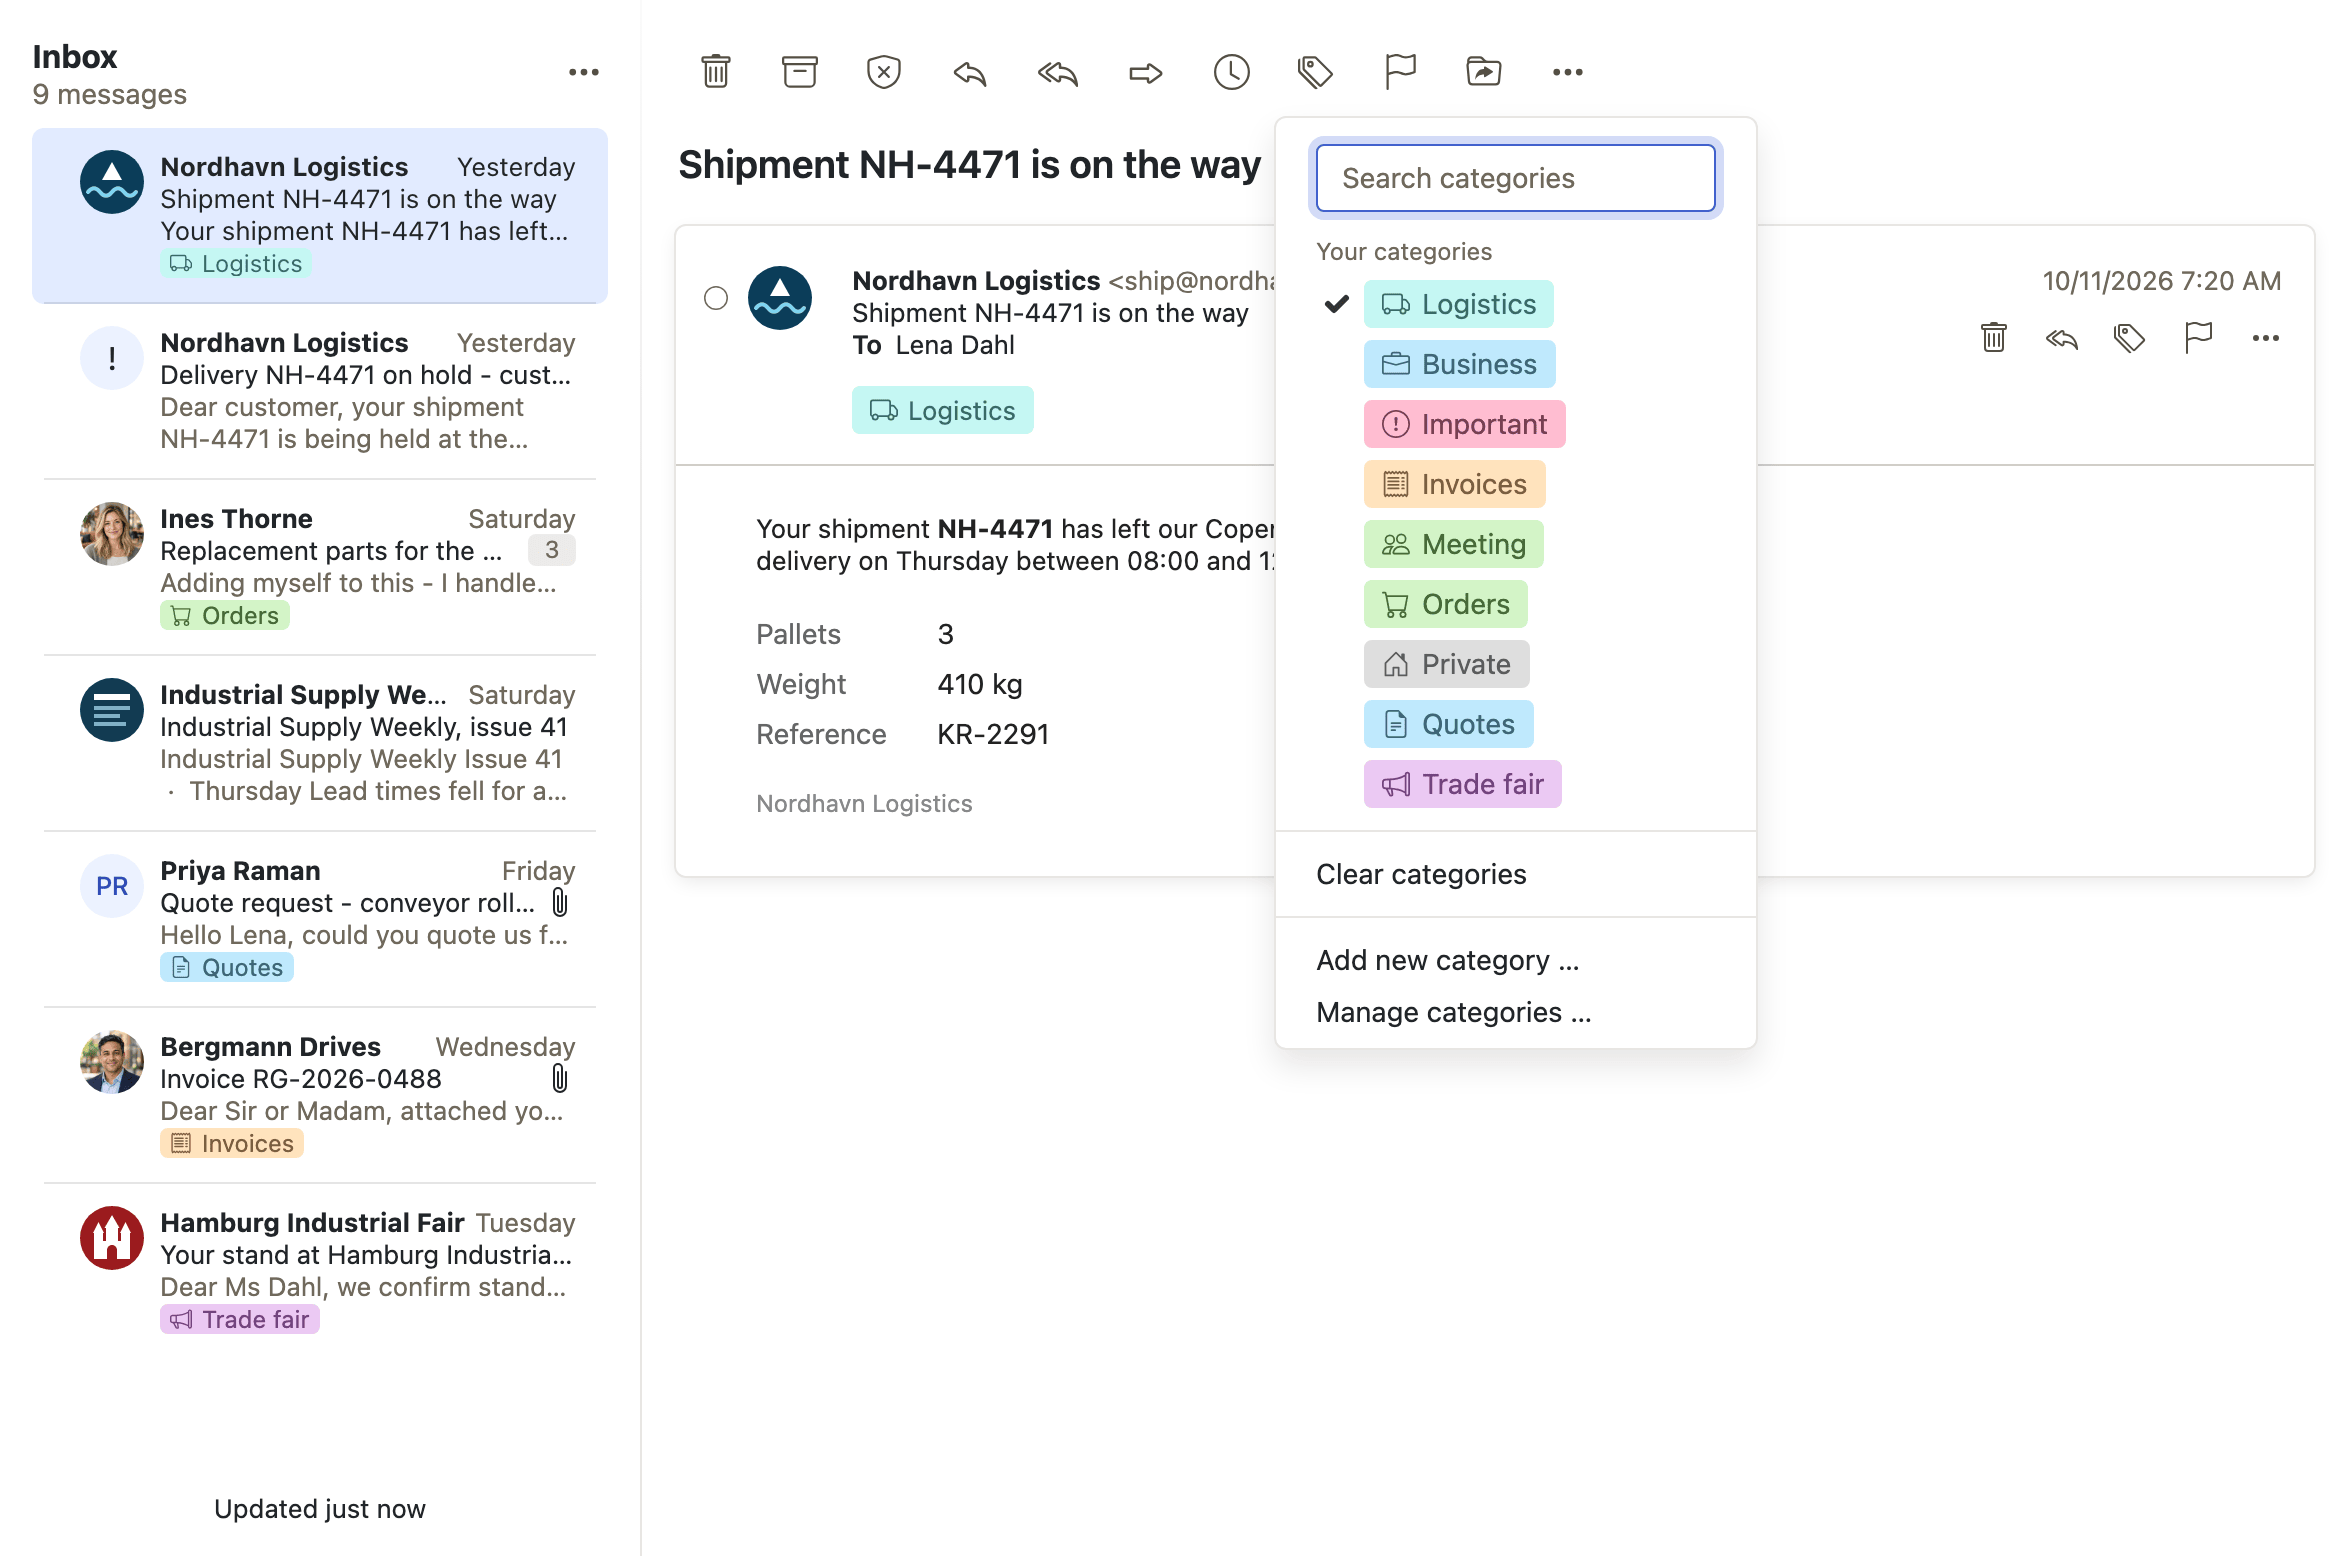Reply all from the message header icon
The height and width of the screenshot is (1556, 2348).
2062,338
